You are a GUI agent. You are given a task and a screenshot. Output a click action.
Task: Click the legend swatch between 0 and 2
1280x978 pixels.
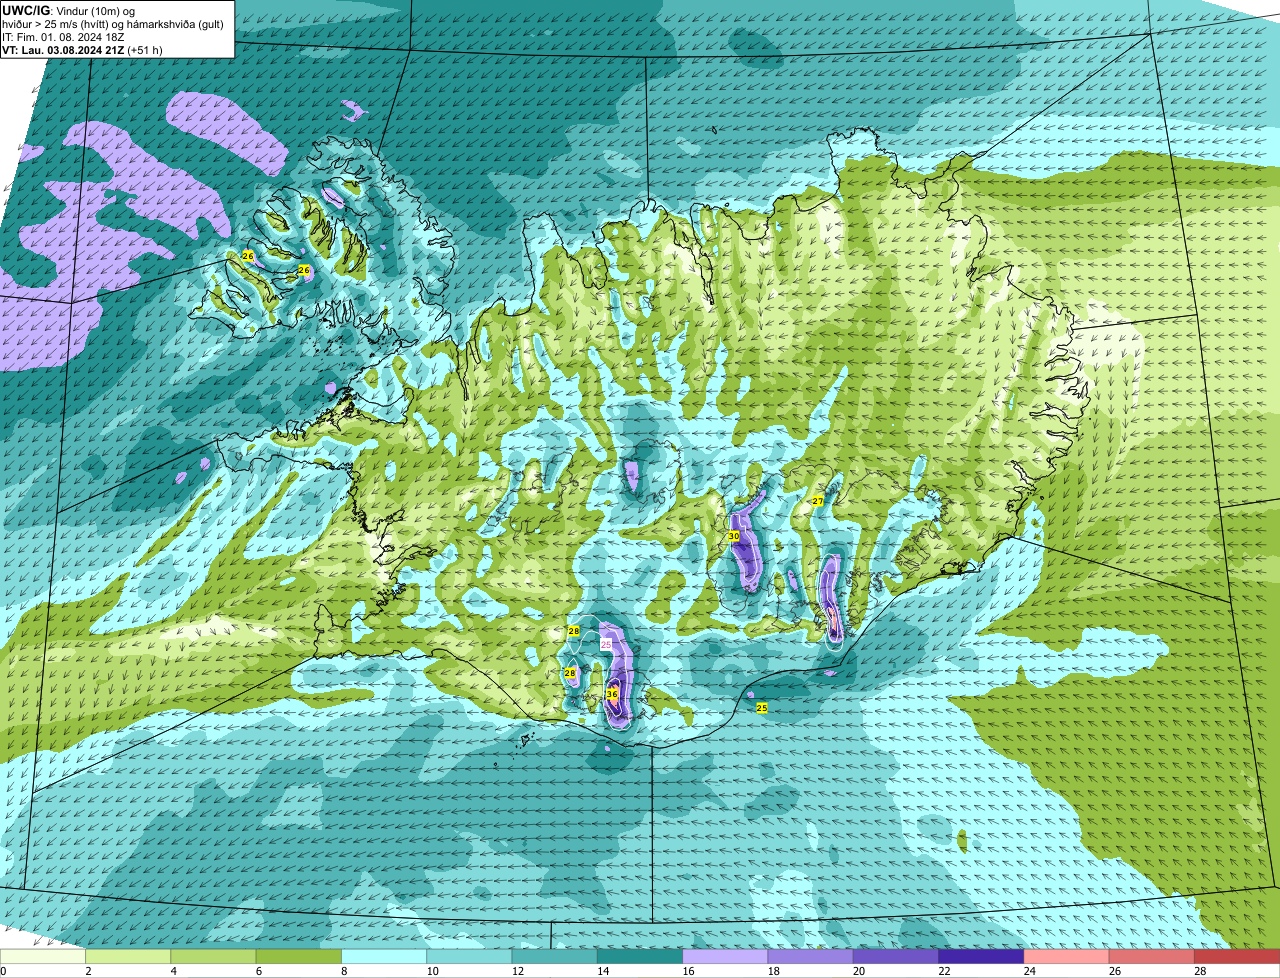coord(42,956)
